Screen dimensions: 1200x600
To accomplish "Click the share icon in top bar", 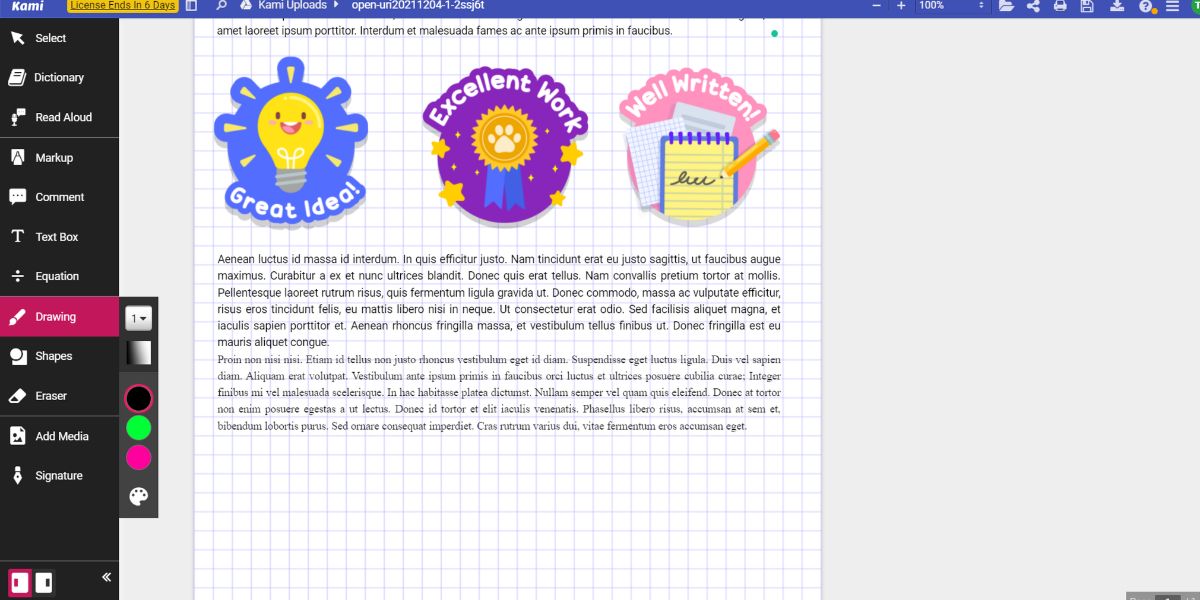I will tap(1033, 6).
